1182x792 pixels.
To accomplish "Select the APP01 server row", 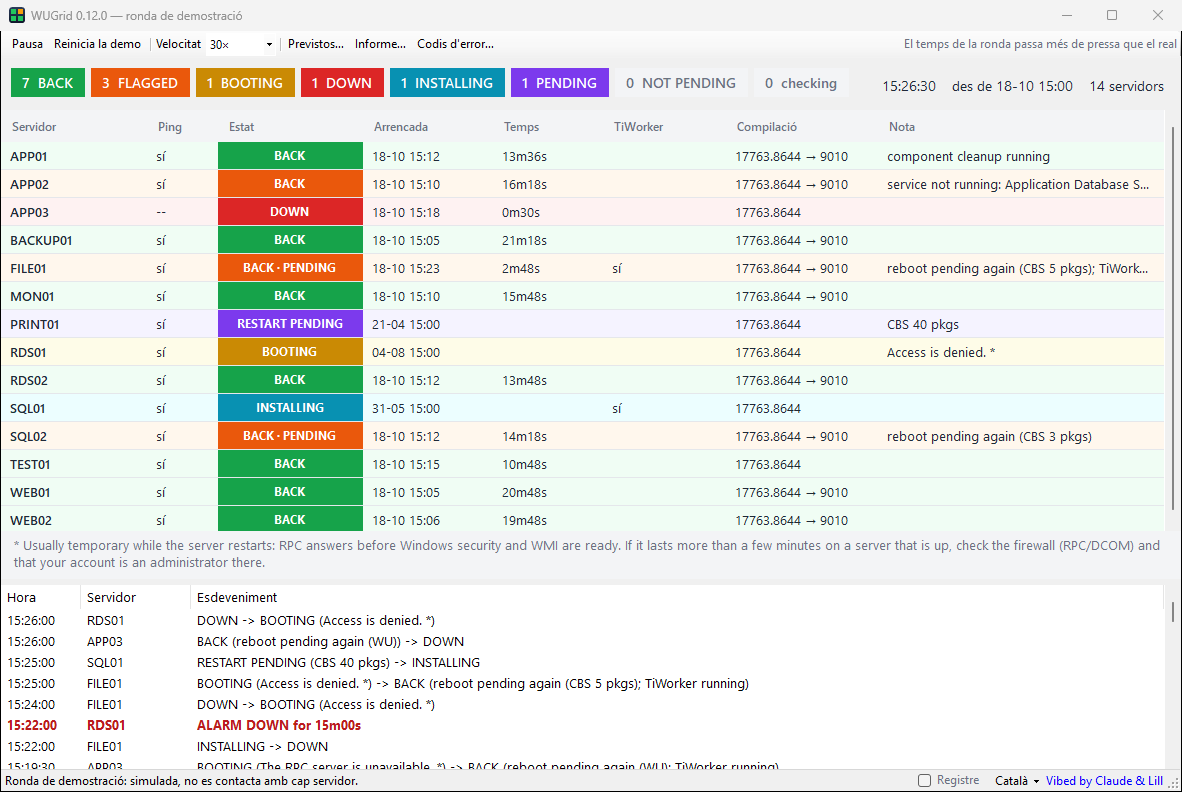I will [583, 156].
